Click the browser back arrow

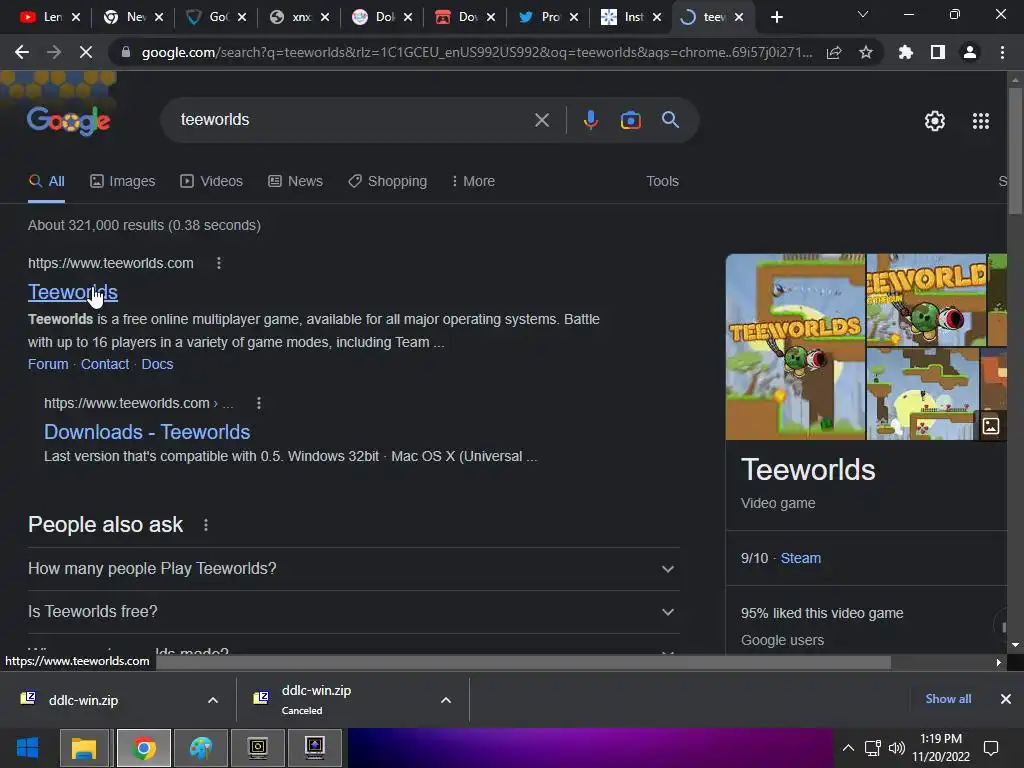(22, 52)
